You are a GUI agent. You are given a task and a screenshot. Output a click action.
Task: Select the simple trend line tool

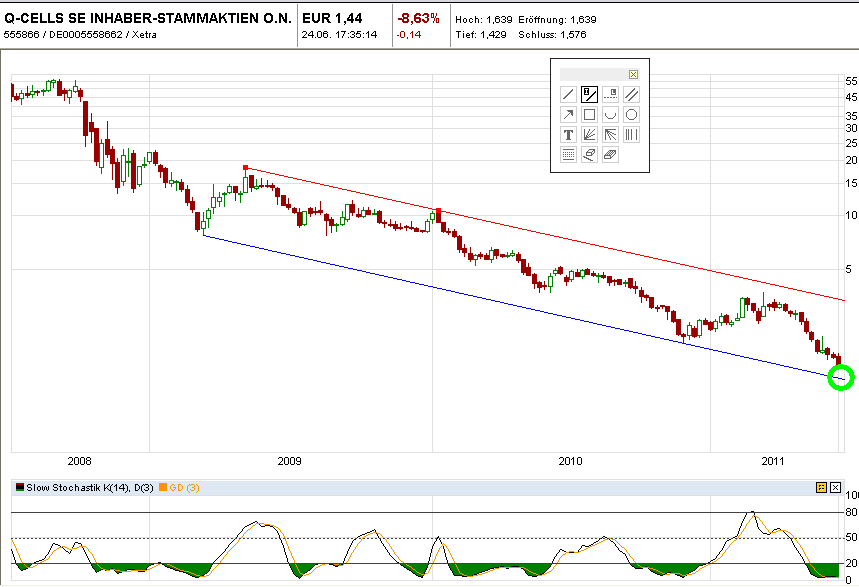point(568,95)
